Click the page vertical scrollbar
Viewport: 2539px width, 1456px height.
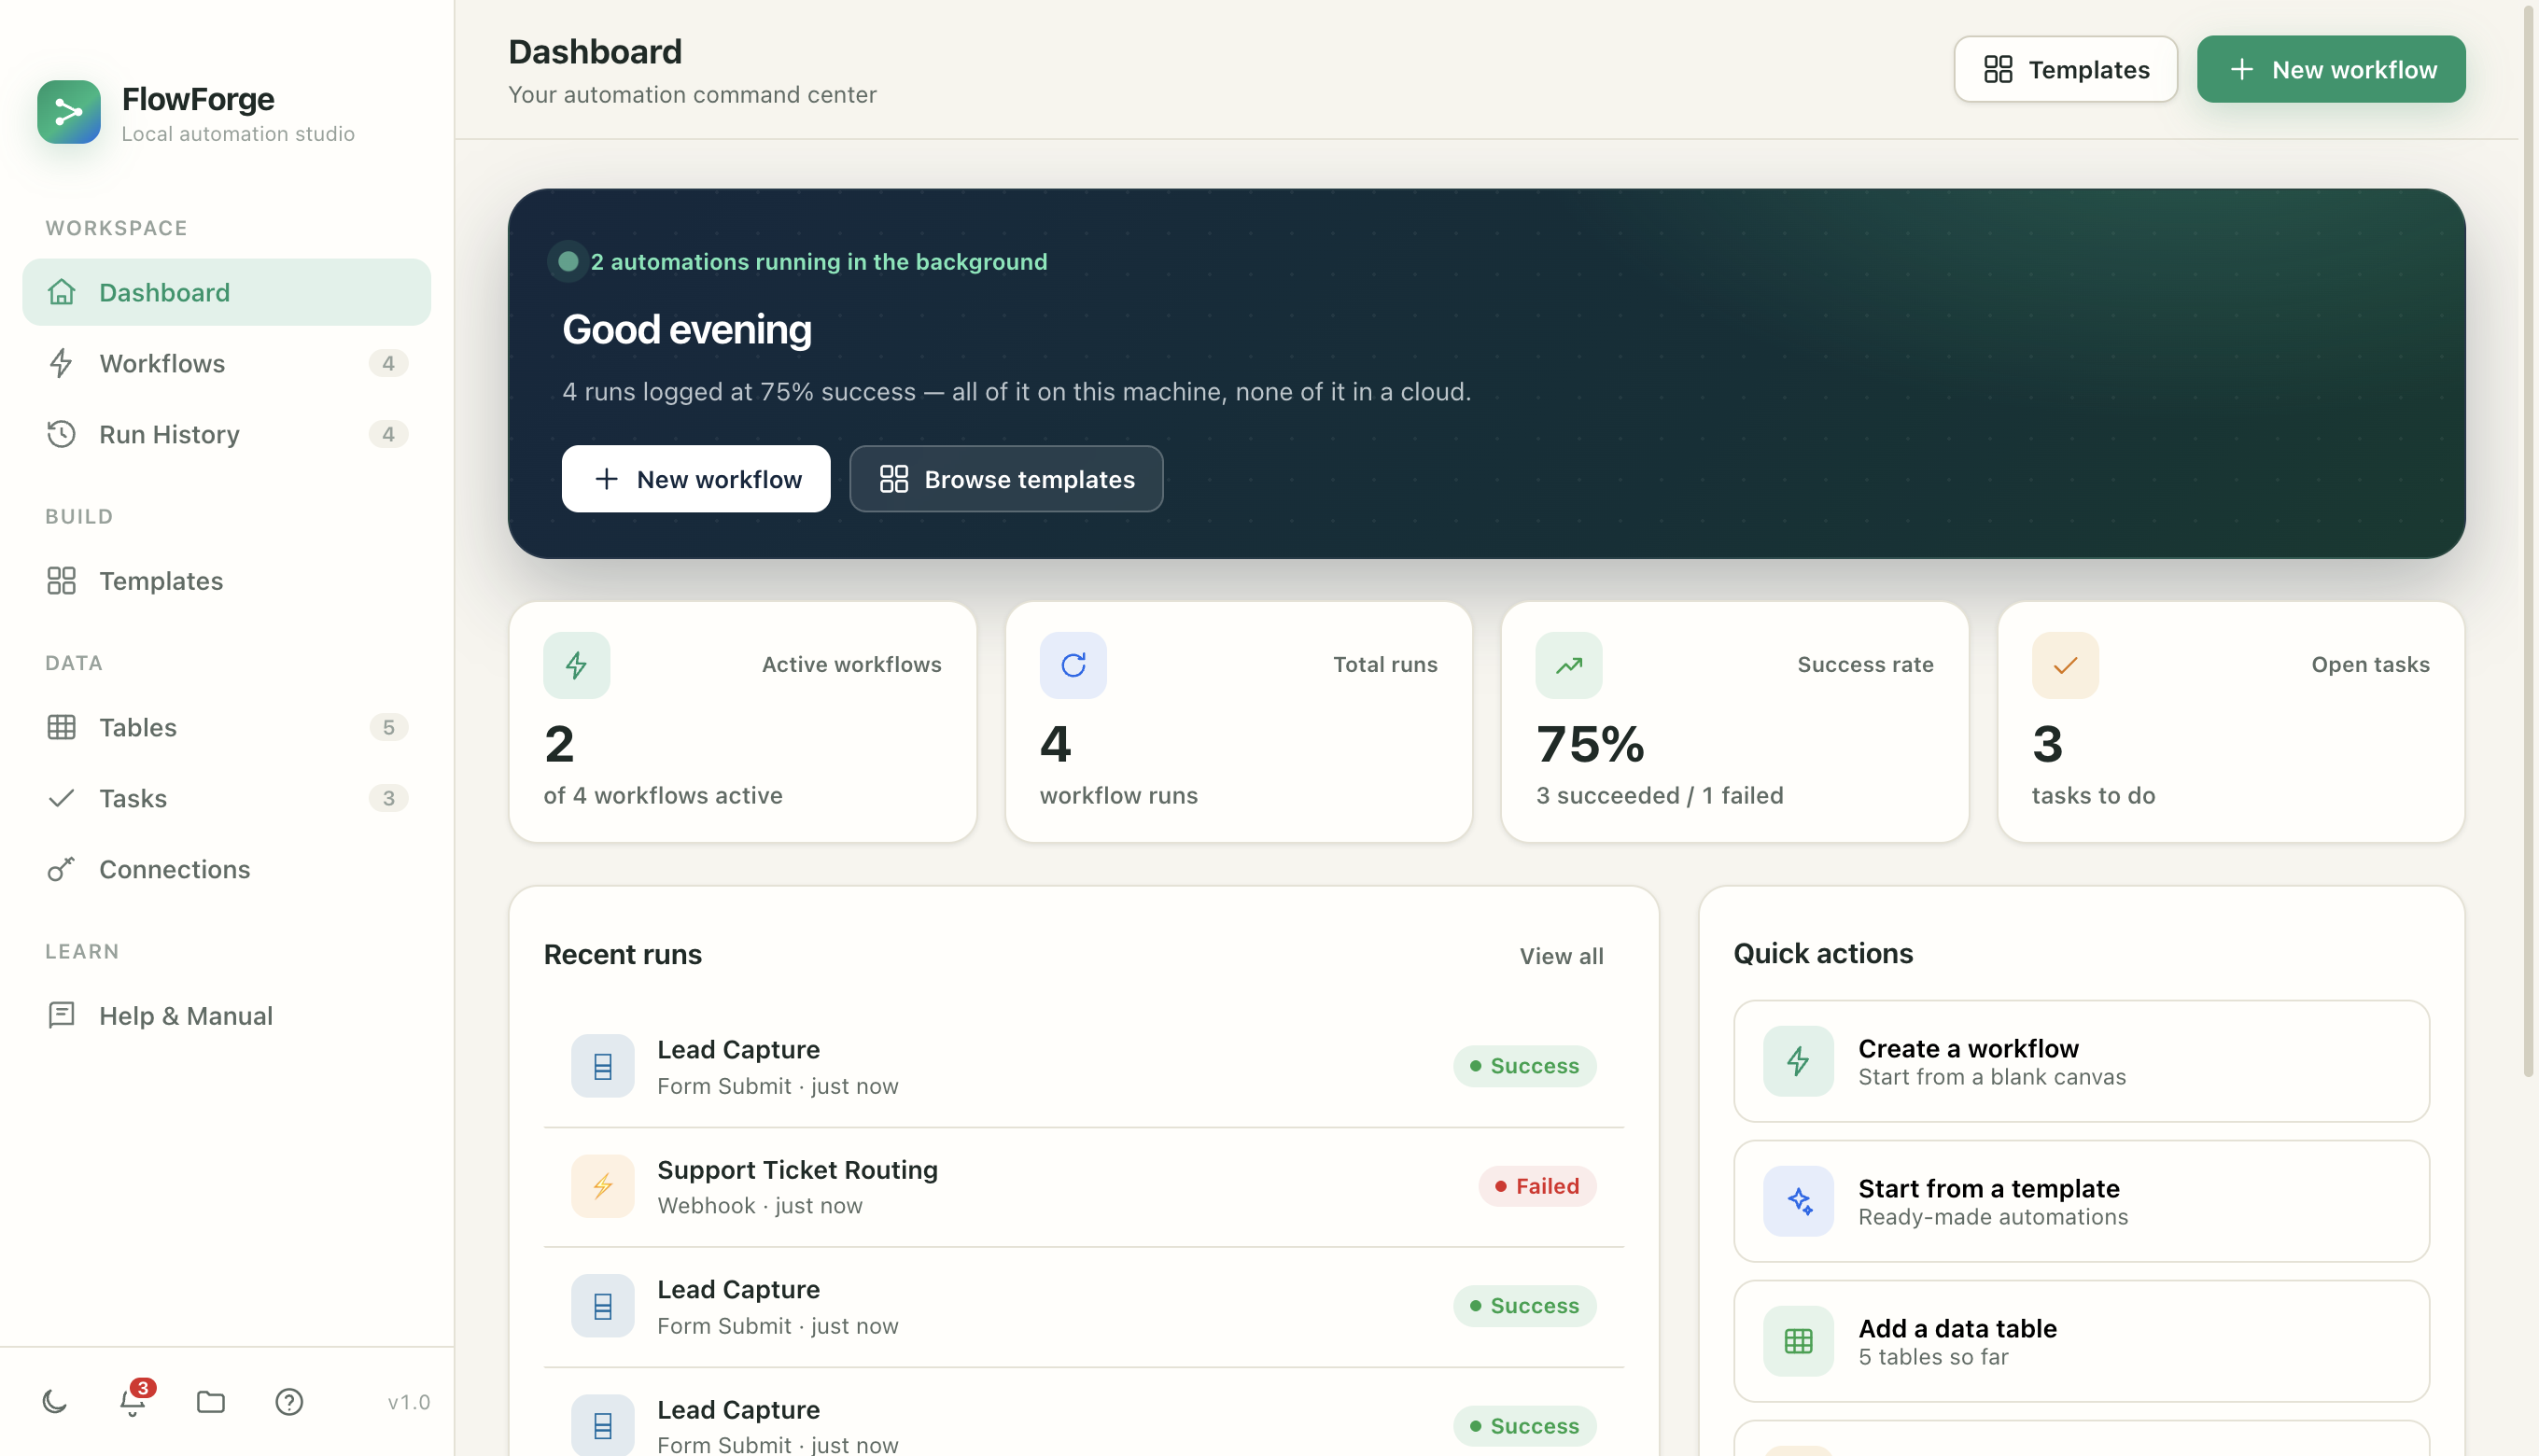click(2530, 540)
